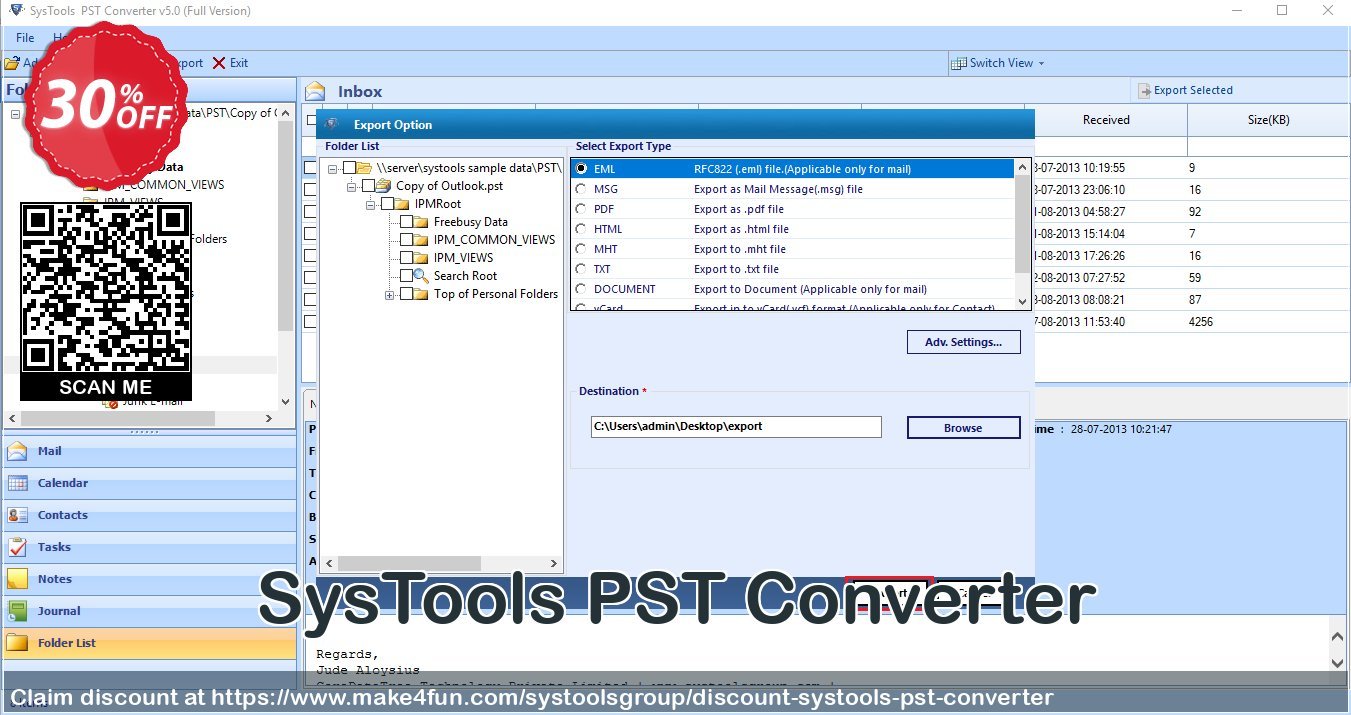Click the Browse button
This screenshot has height=715, width=1351.
963,428
